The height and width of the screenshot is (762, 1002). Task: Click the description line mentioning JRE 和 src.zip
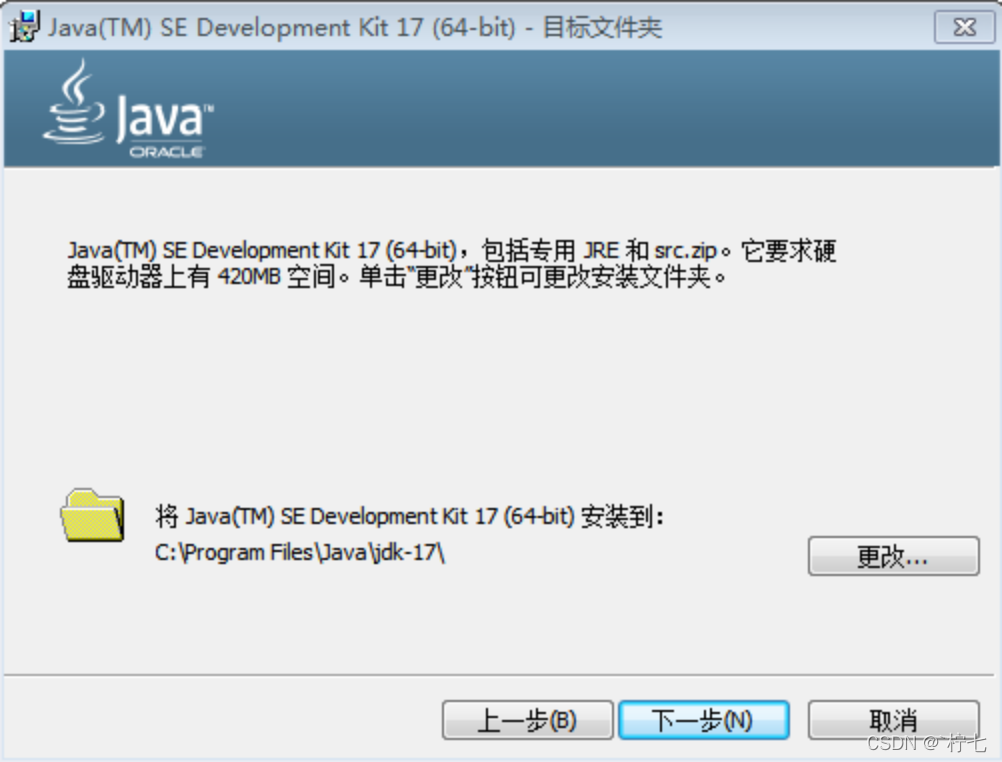click(452, 250)
